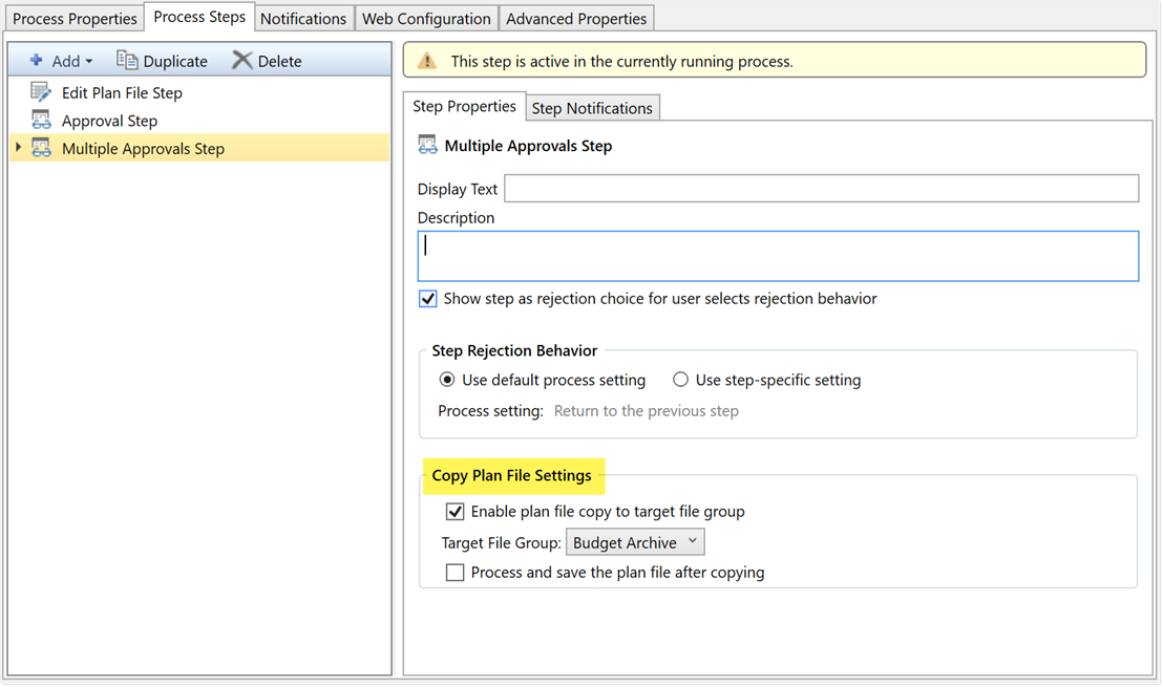
Task: Select Use step-specific setting option
Action: tap(681, 380)
